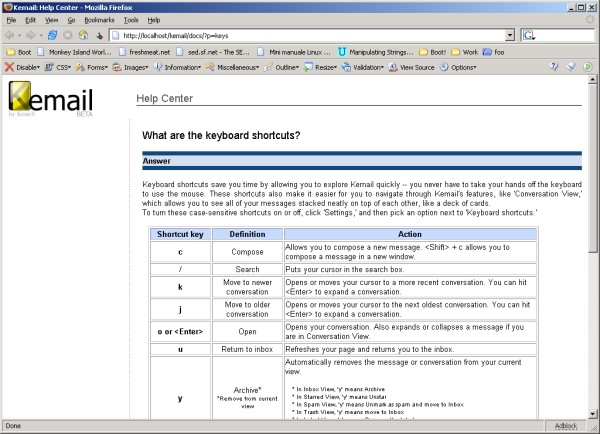
Task: Expand the URL history dropdown arrow
Action: click(510, 36)
